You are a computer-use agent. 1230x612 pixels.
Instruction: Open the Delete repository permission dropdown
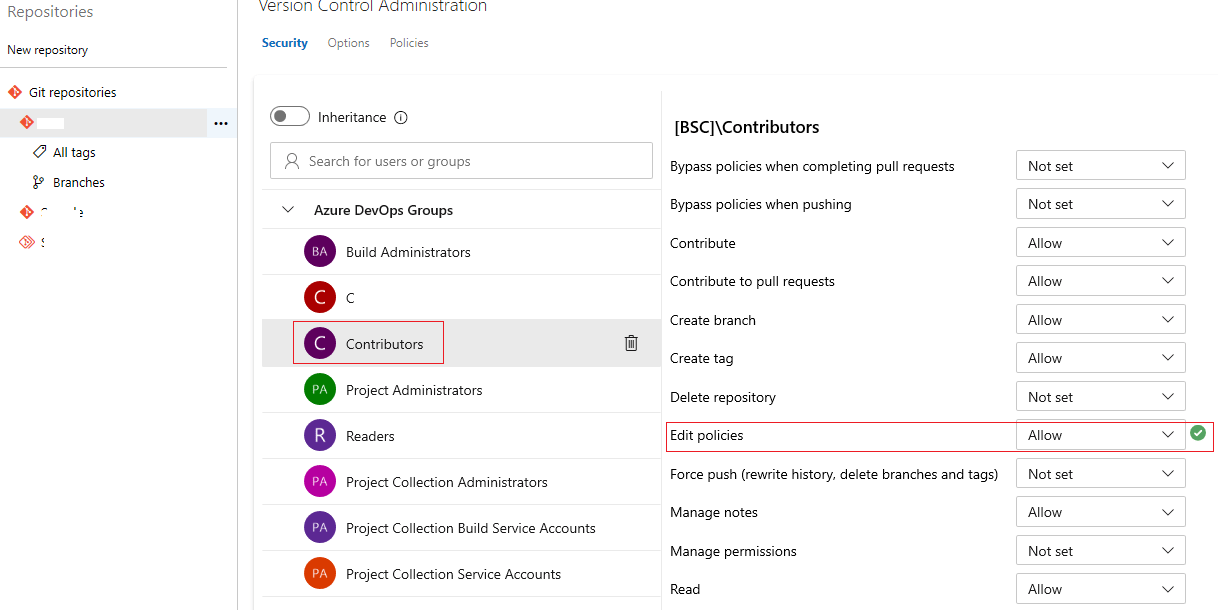[1101, 397]
